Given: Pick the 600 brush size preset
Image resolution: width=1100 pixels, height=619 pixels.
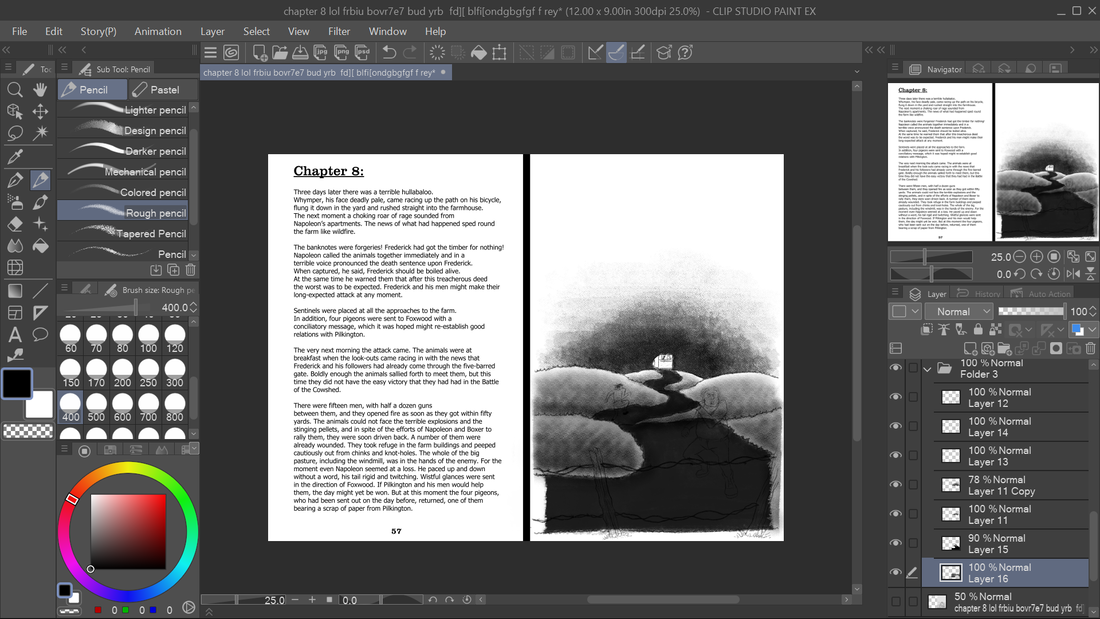Looking at the screenshot, I should [123, 408].
